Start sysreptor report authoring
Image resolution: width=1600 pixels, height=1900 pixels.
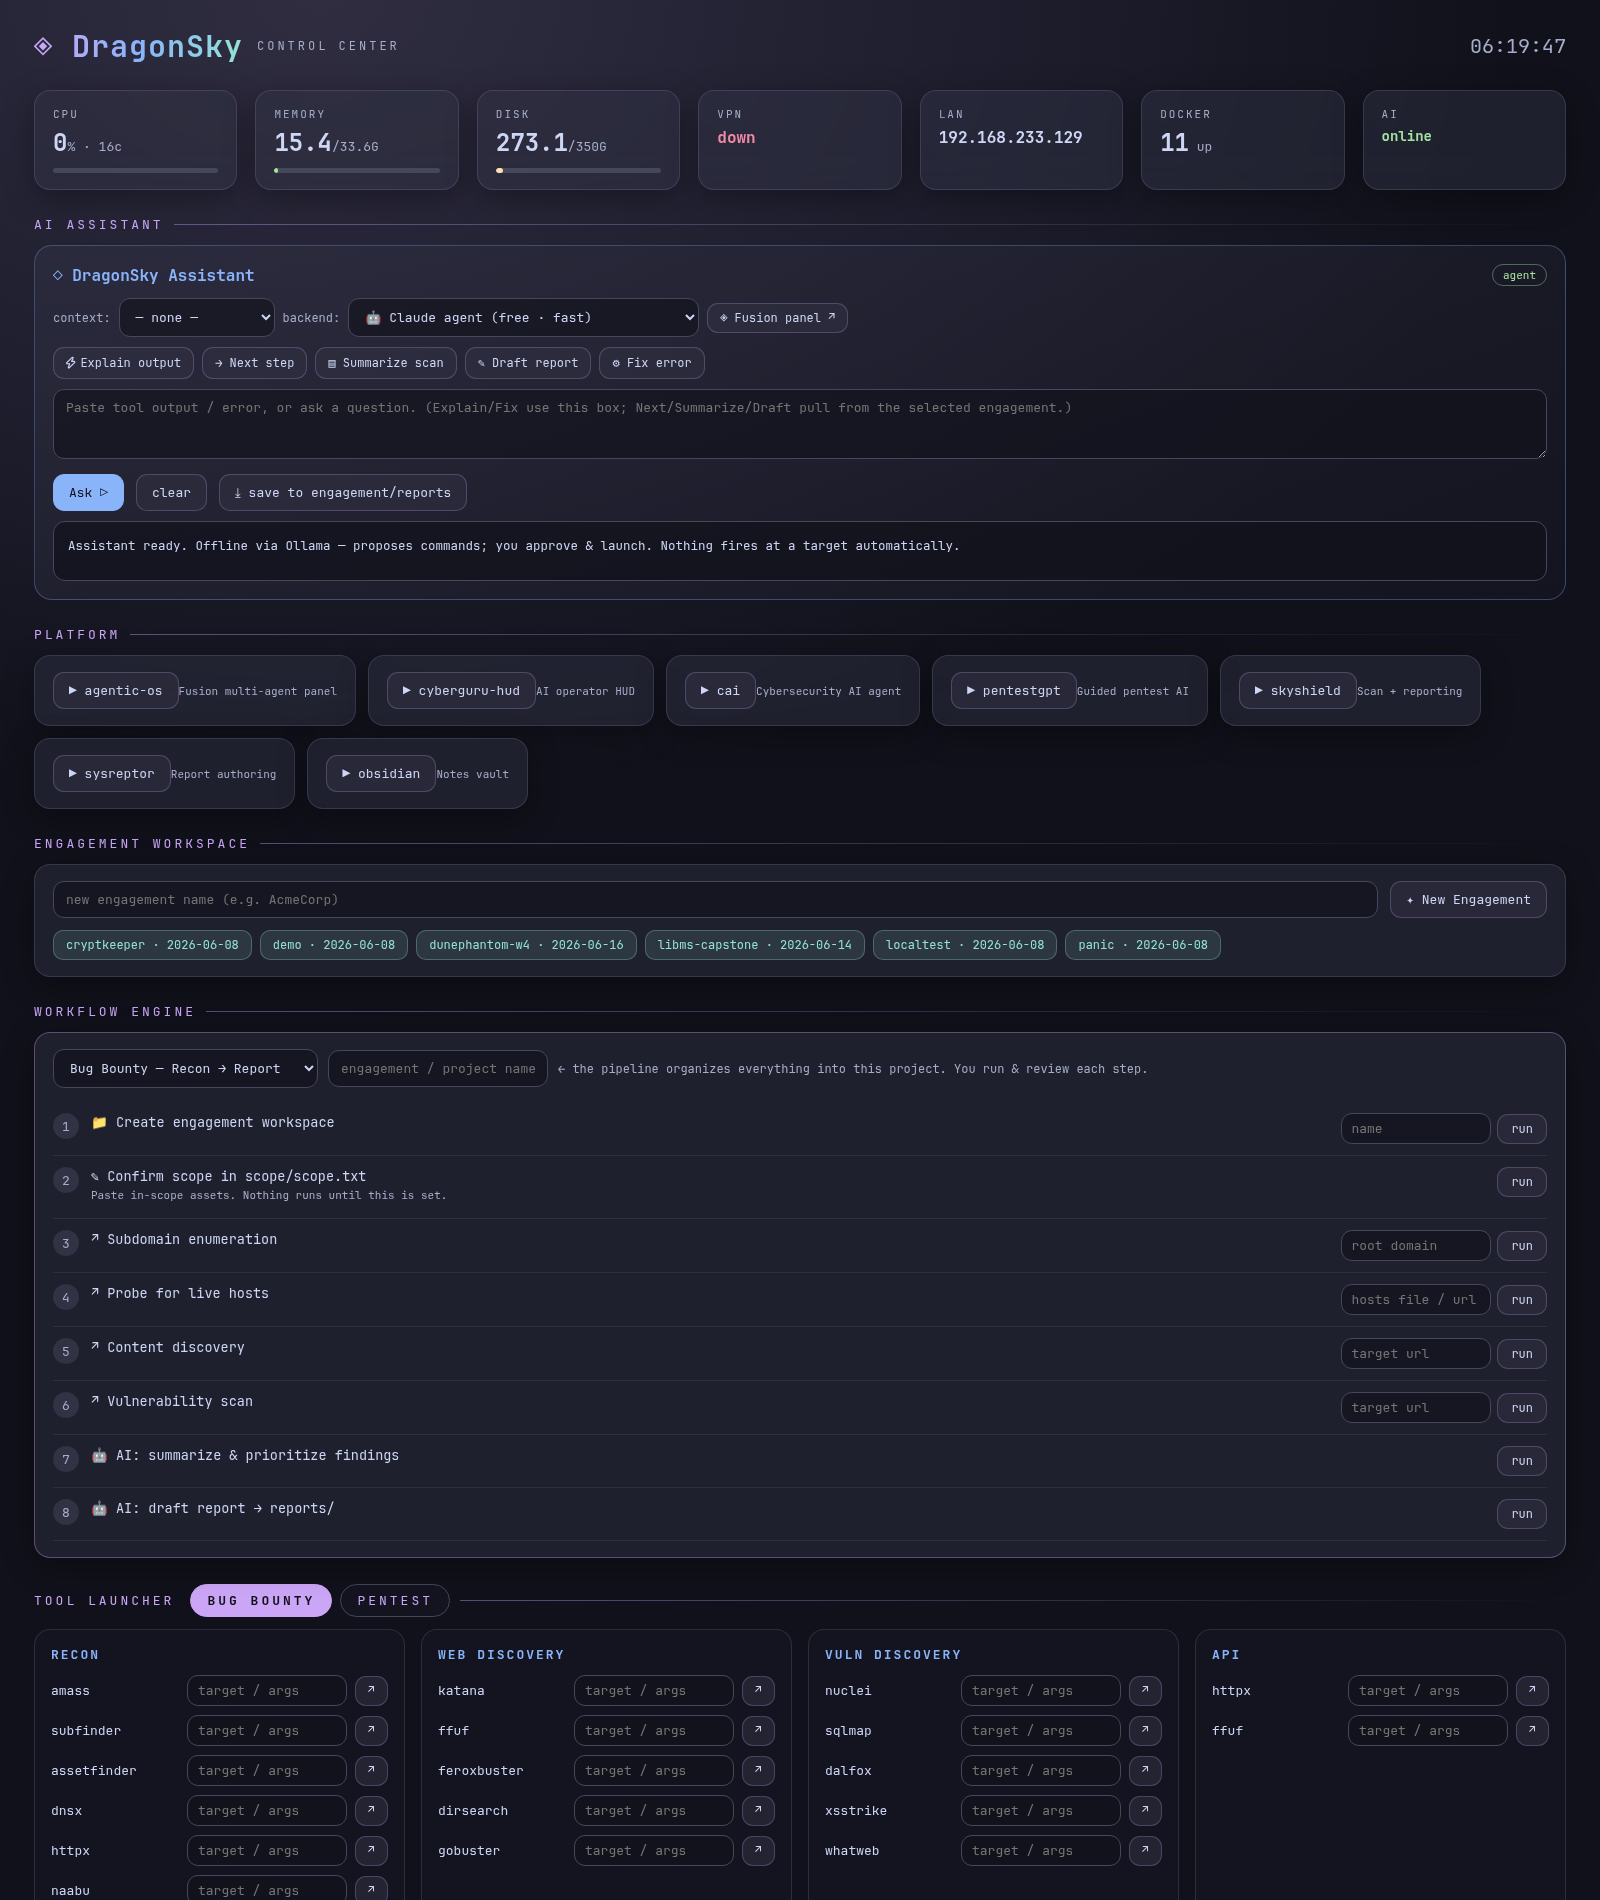click(112, 773)
